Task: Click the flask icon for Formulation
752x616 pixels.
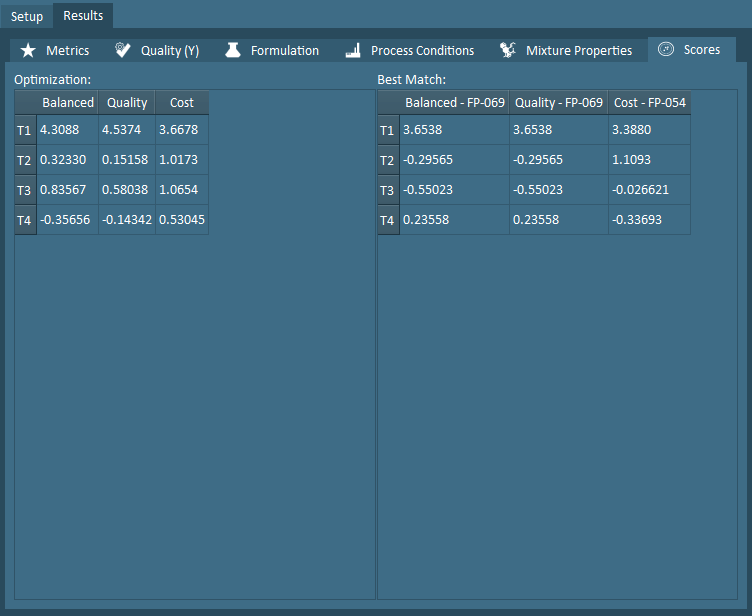Action: click(233, 50)
